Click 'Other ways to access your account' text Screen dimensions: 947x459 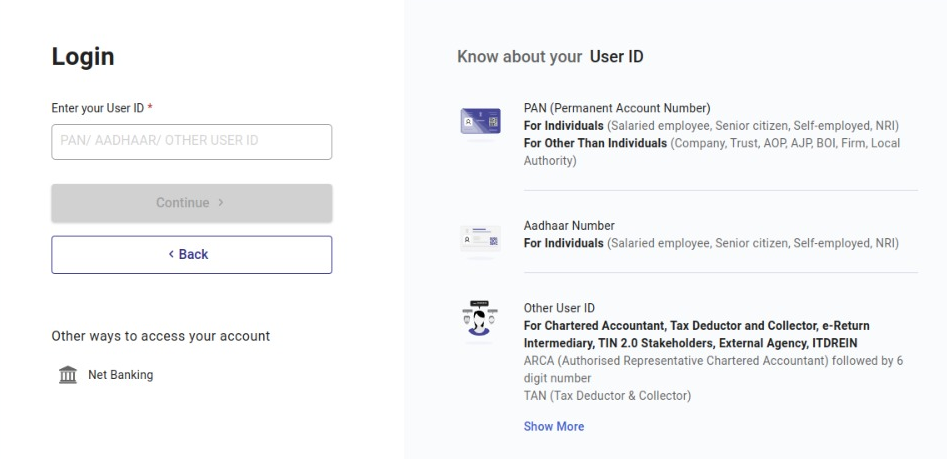click(160, 336)
